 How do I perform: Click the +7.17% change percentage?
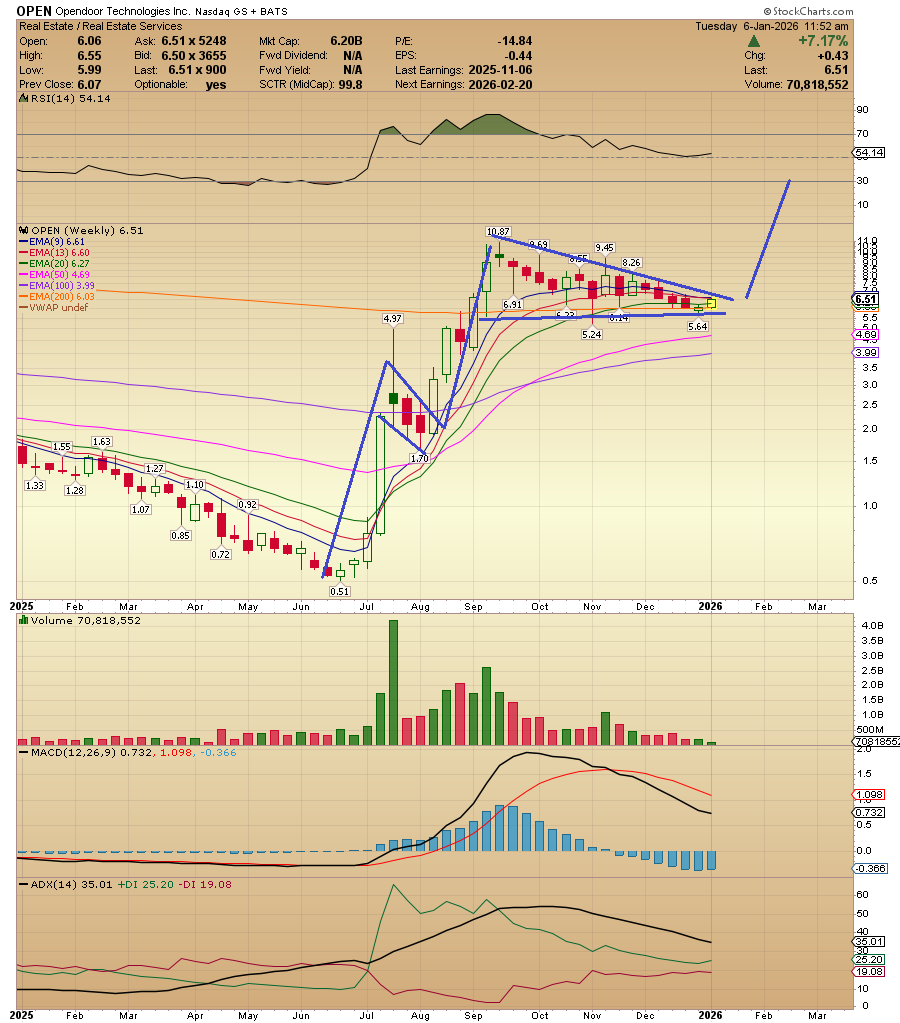(823, 41)
